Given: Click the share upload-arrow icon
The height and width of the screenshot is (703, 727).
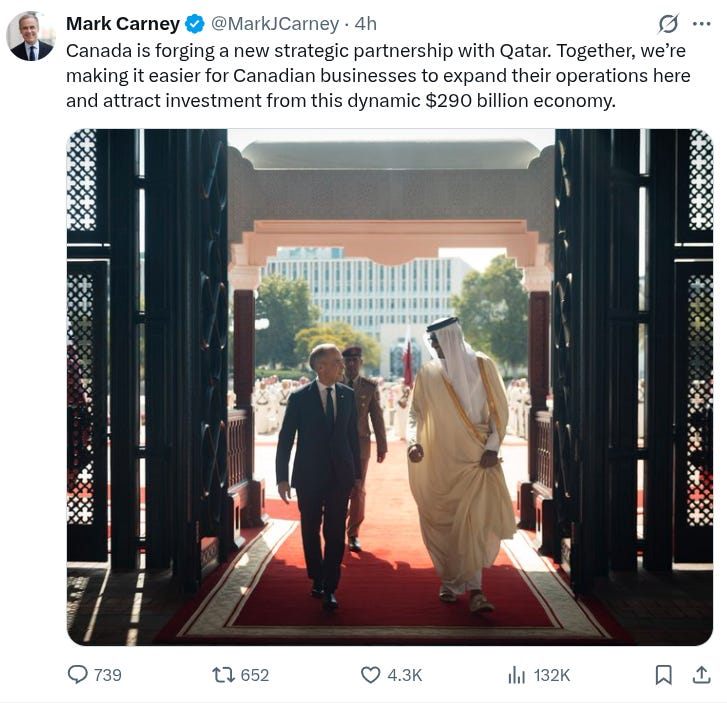Looking at the screenshot, I should coord(701,675).
